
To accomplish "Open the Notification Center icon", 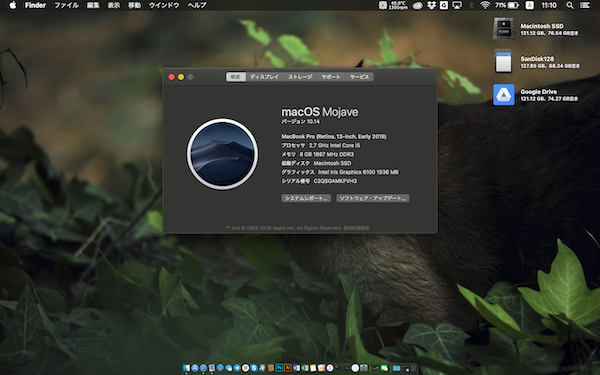I will 585,5.
